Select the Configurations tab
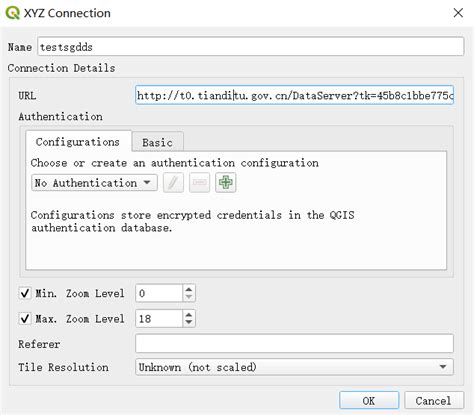This screenshot has height=415, width=474. (78, 142)
